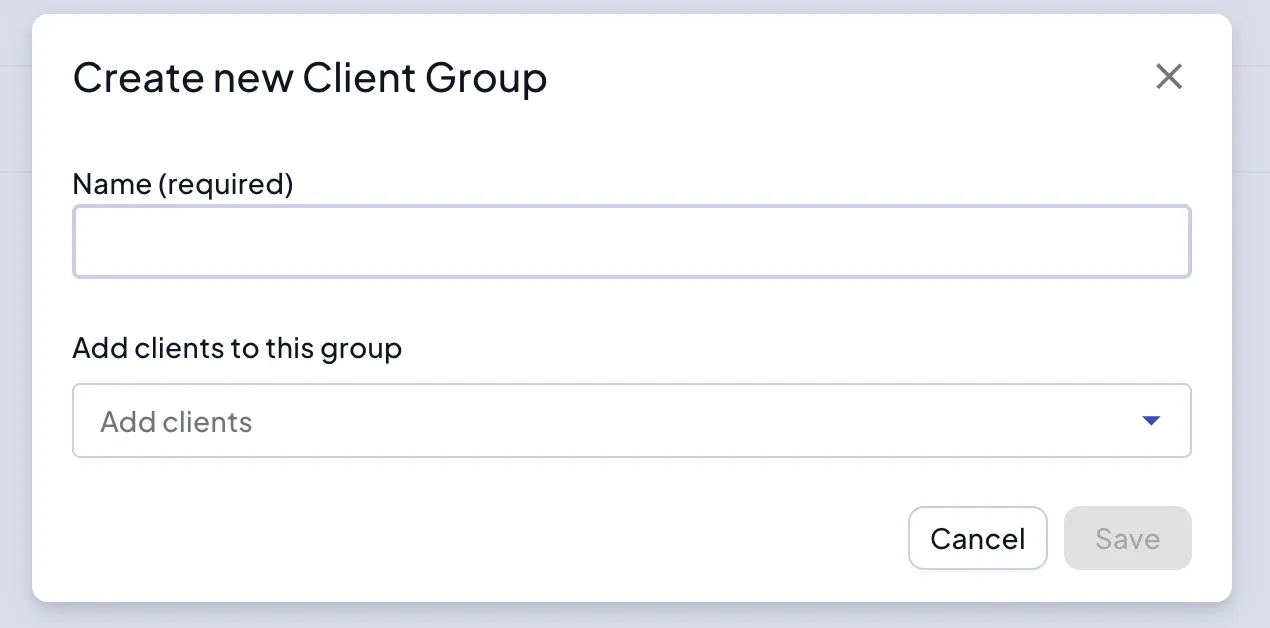The image size is (1270, 628).
Task: Click the Add clients selector field
Action: coord(631,420)
